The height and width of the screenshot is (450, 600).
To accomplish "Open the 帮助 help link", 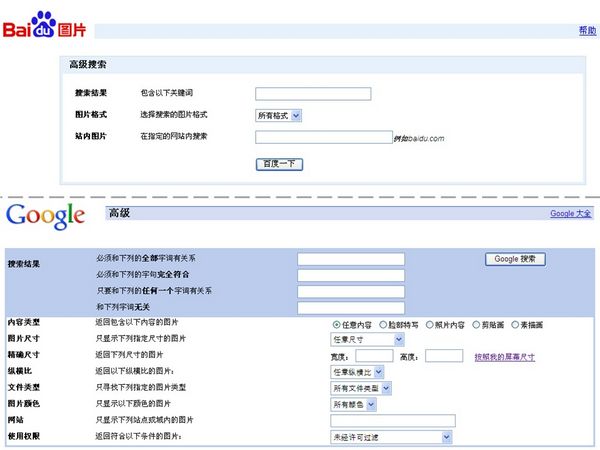I will point(587,31).
